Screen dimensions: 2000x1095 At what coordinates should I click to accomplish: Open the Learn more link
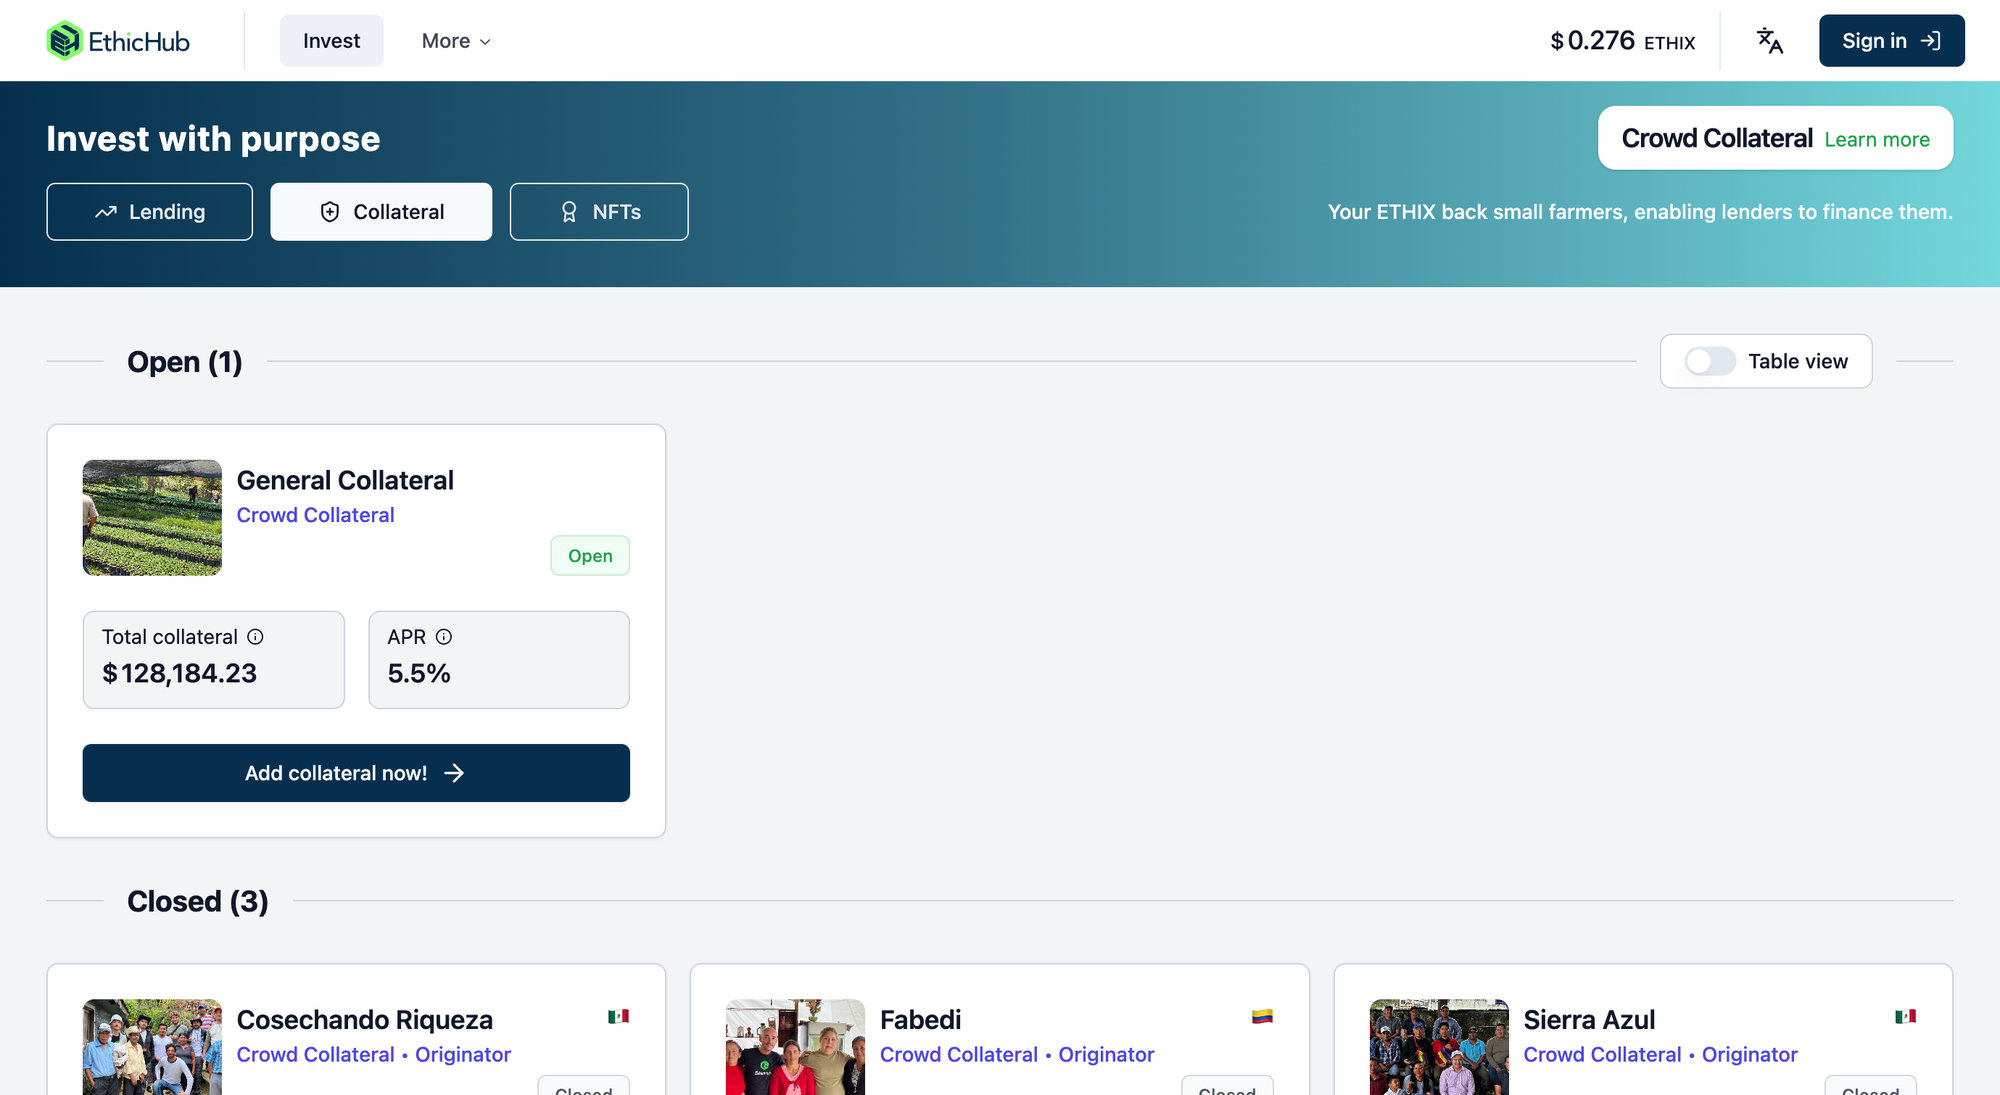pyautogui.click(x=1877, y=140)
